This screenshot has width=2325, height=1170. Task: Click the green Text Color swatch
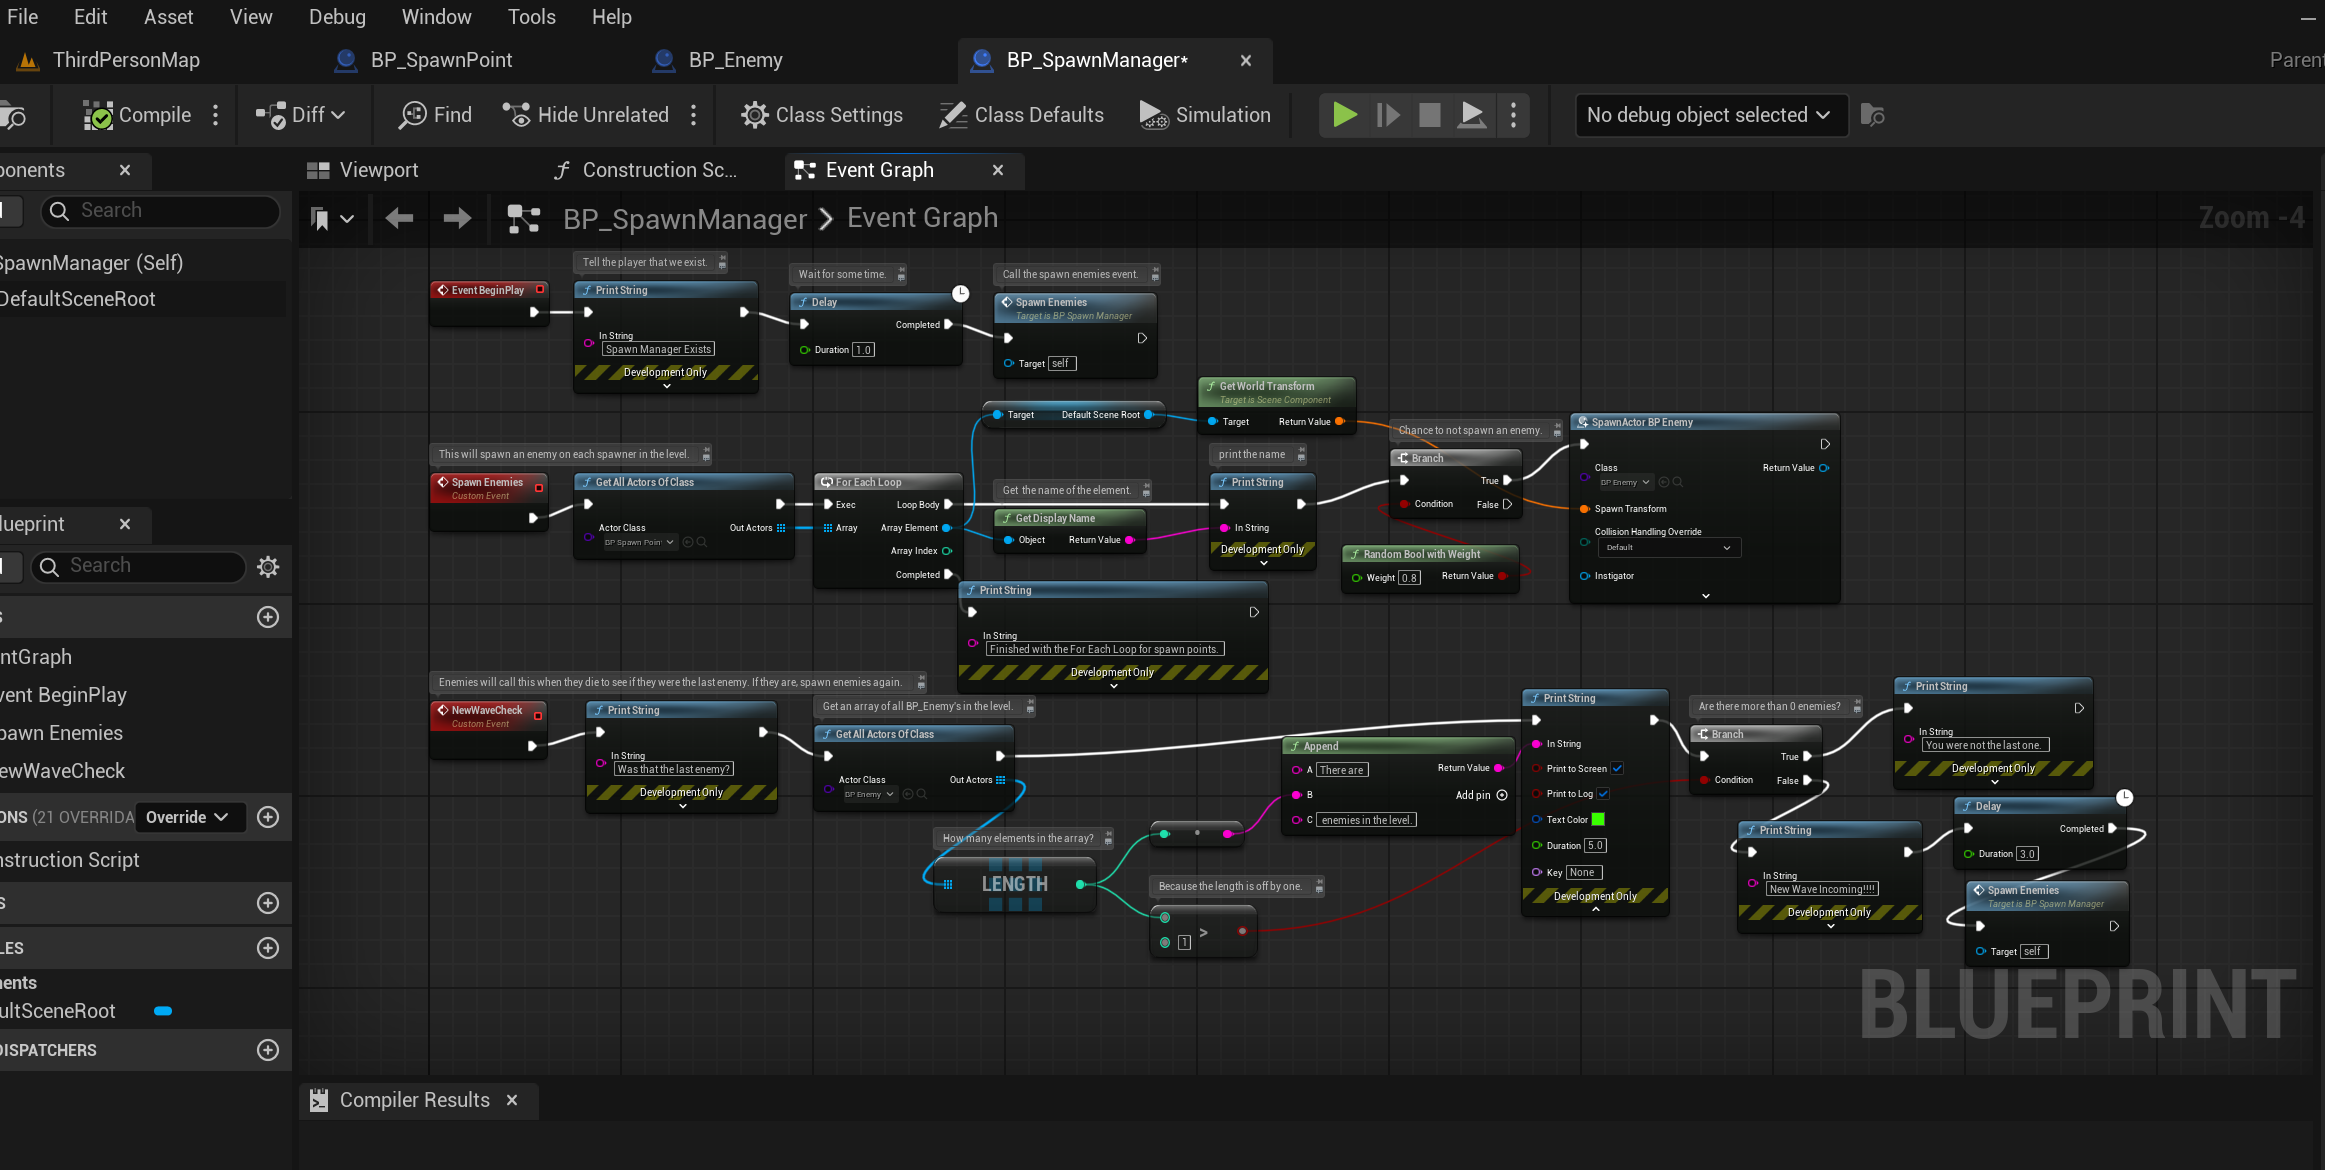(x=1598, y=819)
